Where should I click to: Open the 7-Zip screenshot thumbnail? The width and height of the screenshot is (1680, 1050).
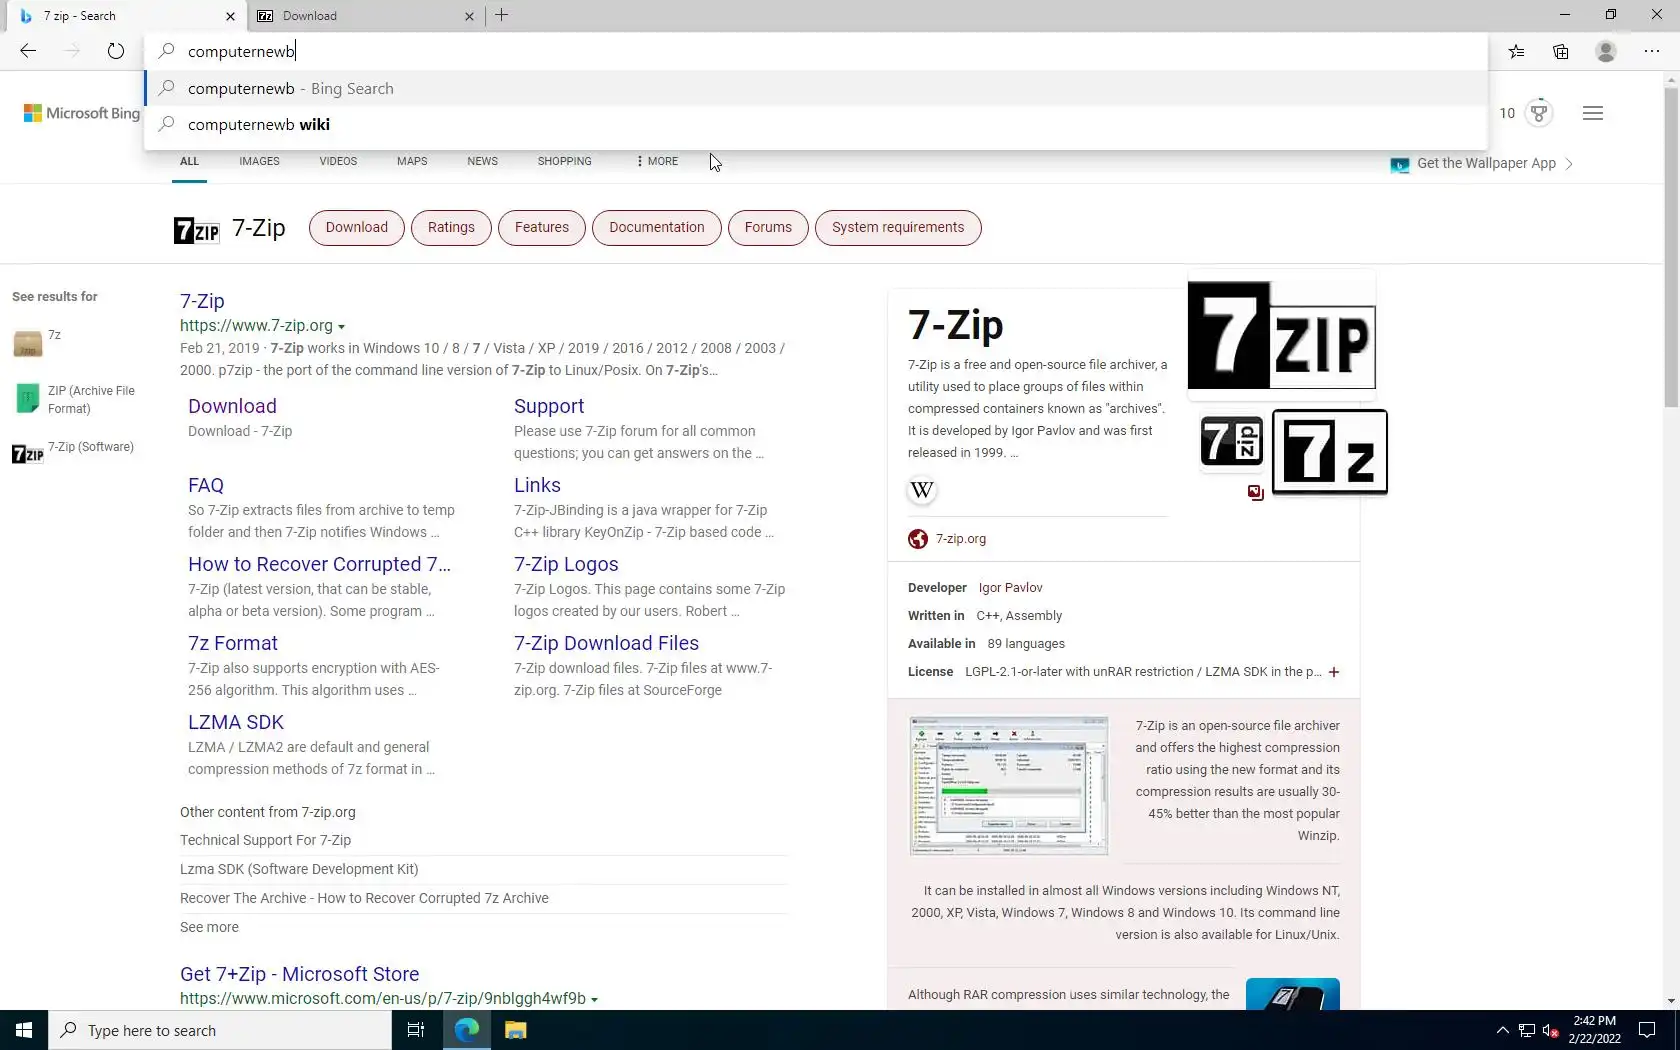pos(1009,785)
